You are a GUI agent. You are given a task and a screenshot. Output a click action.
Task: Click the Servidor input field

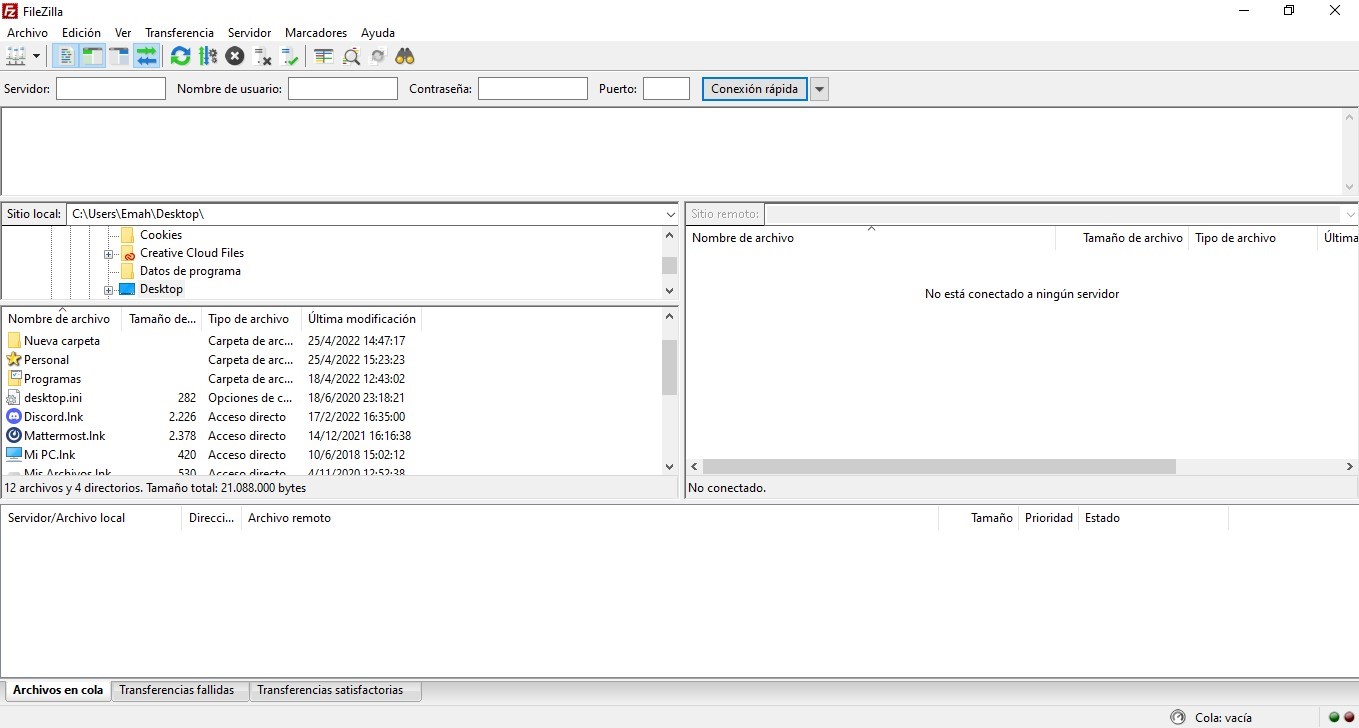click(x=110, y=89)
